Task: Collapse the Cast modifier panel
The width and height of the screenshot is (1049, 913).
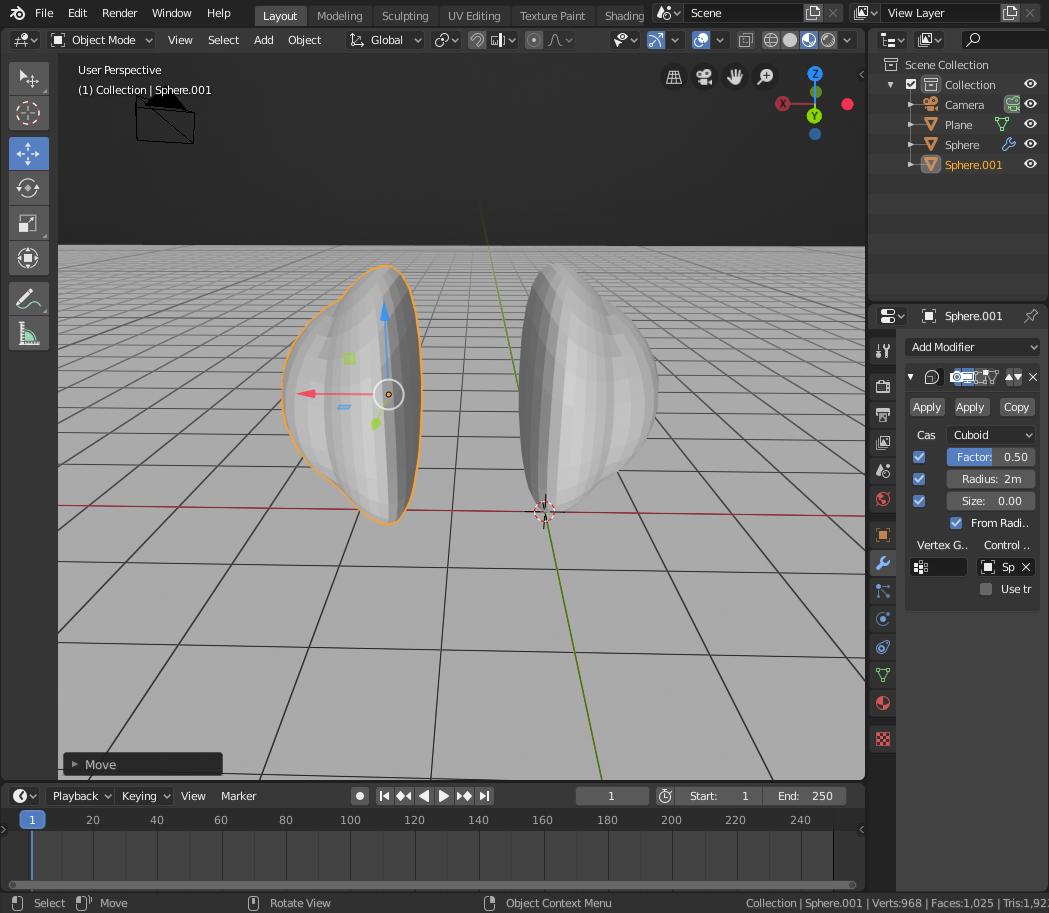Action: tap(911, 377)
